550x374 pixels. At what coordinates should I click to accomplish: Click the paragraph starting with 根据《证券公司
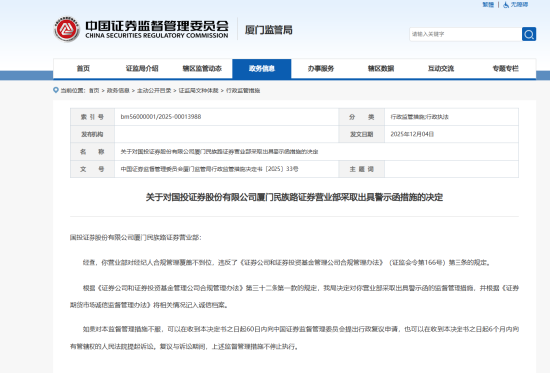pyautogui.click(x=294, y=296)
